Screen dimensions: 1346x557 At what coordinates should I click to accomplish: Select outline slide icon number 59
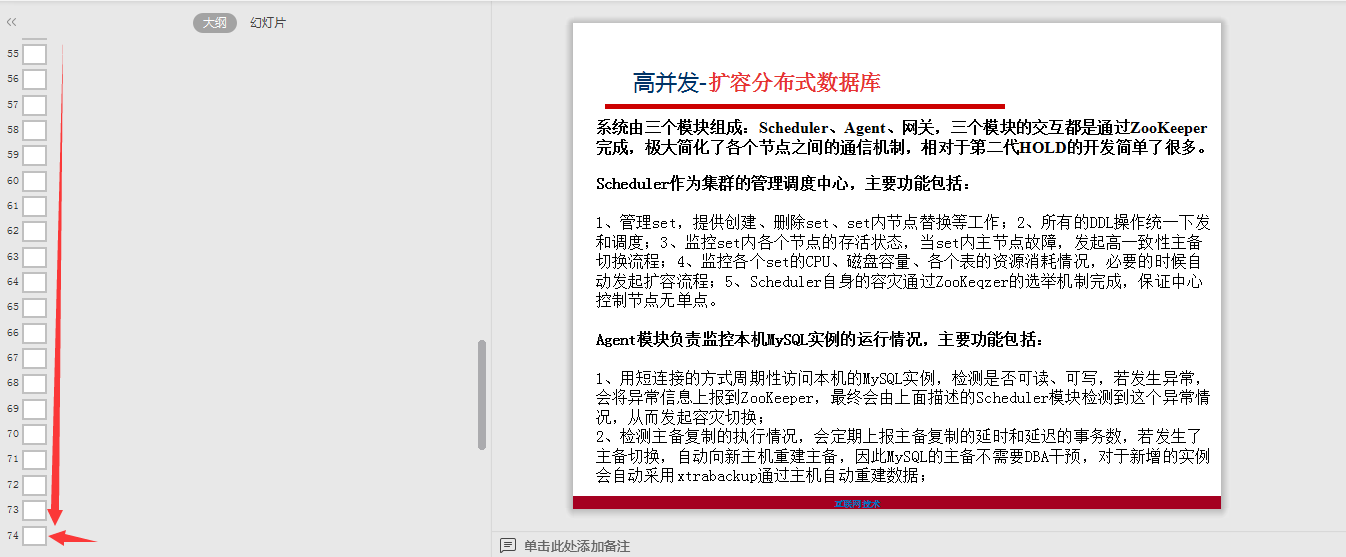click(35, 155)
